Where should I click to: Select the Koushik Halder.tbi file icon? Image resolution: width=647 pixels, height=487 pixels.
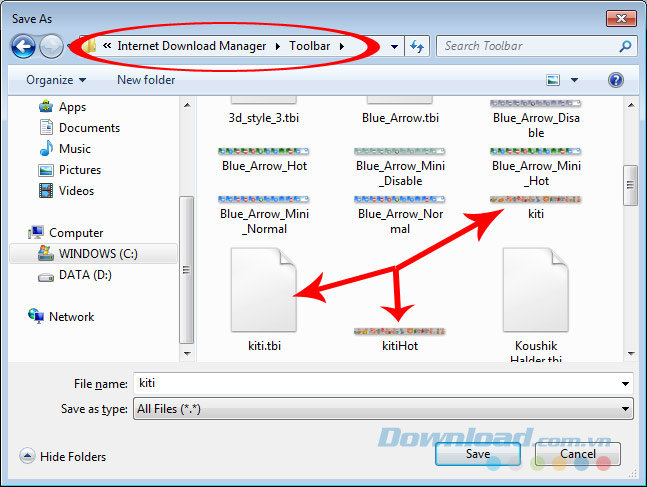point(536,290)
